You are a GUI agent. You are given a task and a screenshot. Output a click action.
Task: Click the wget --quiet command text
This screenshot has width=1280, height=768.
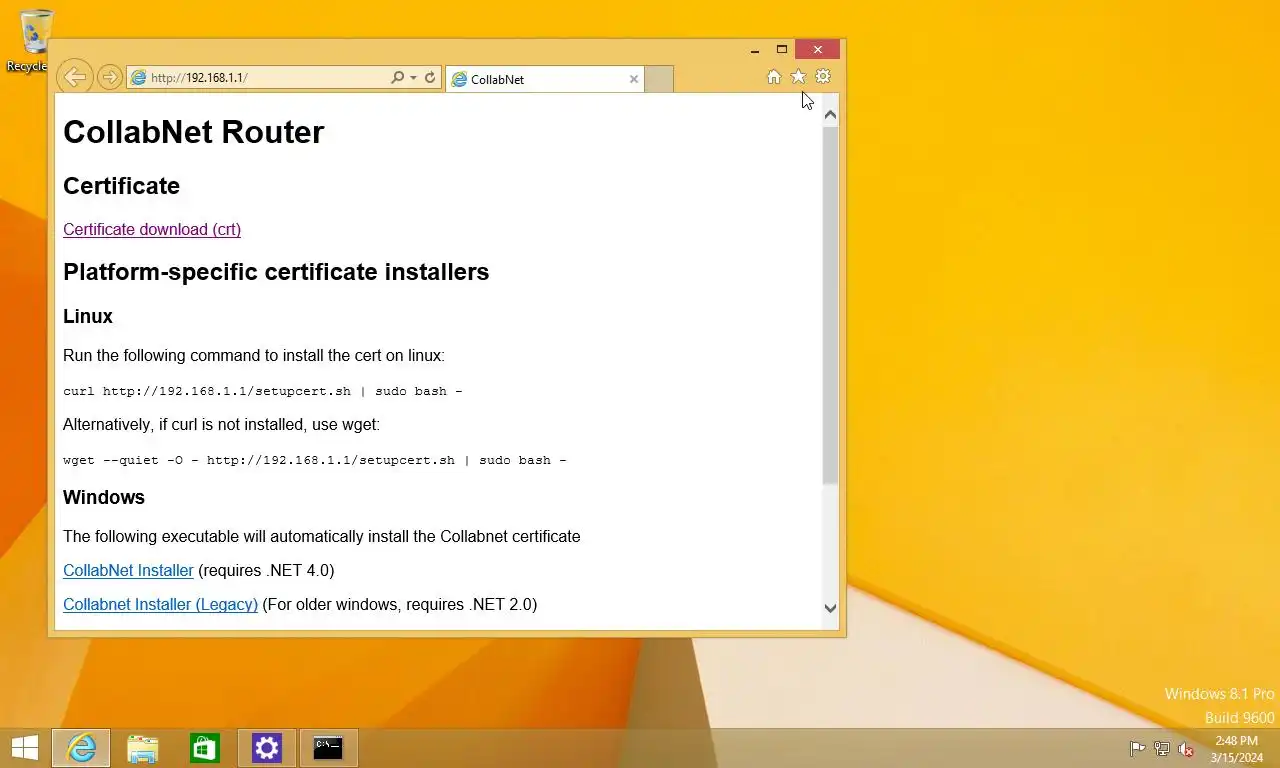tap(315, 460)
